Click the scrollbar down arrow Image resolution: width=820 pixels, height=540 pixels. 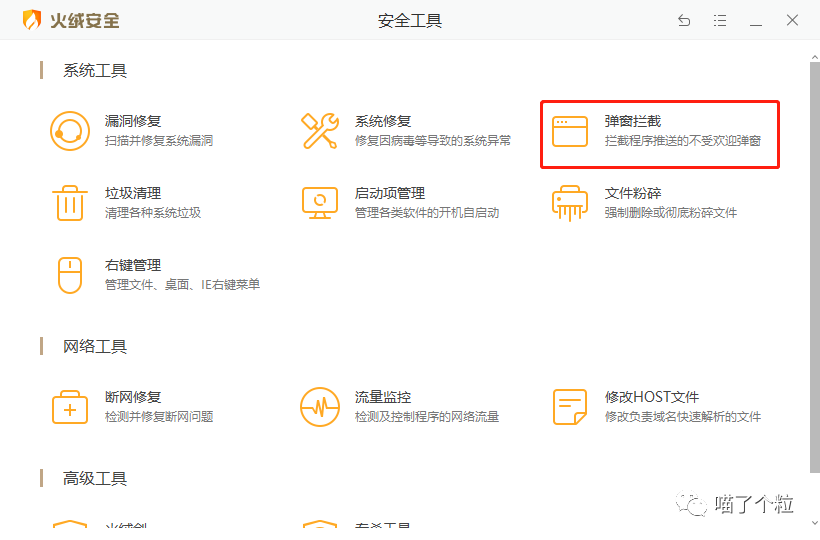815,522
